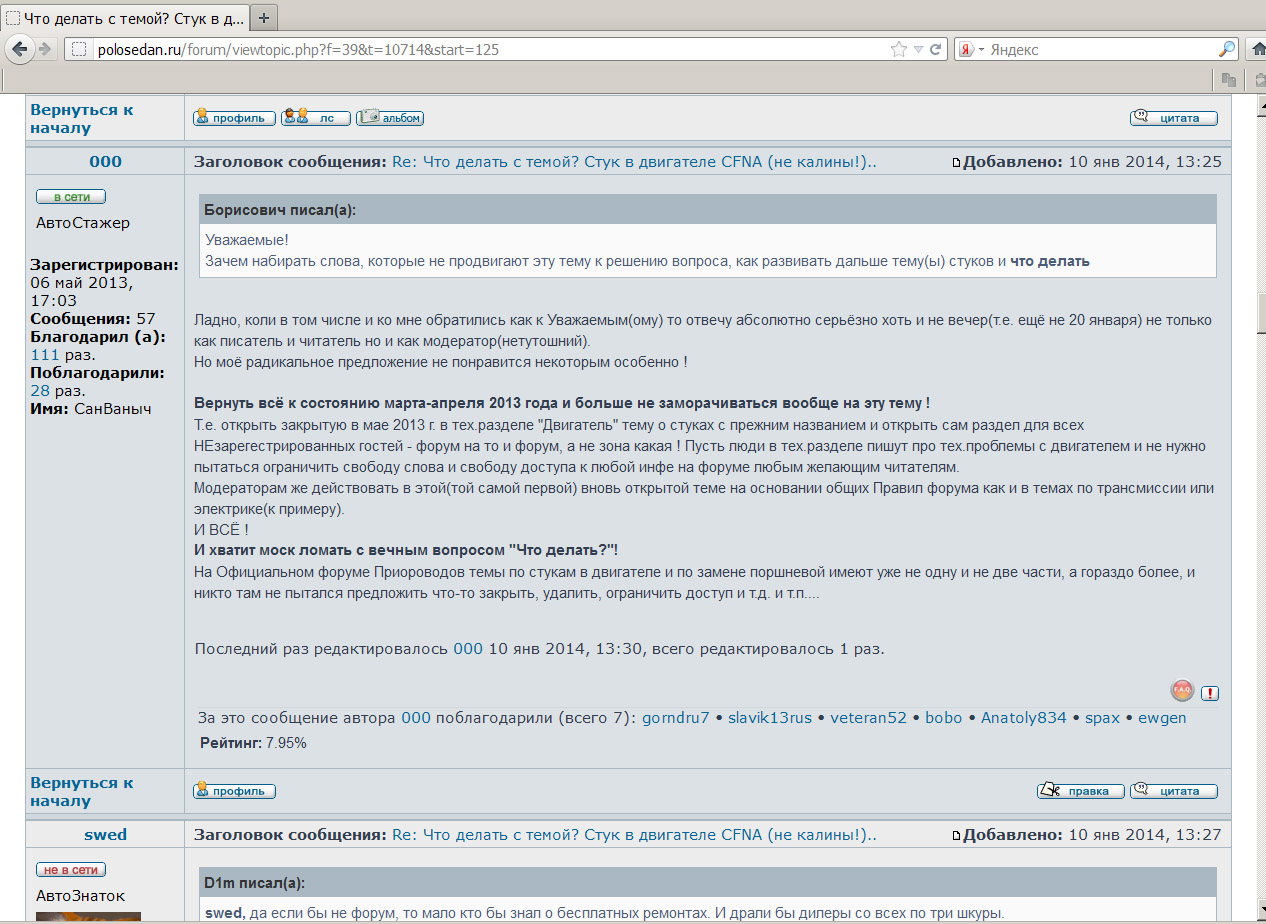Click the small post icon beside swed's 'Добавлено' date
Screen dimensions: 1266x924
956,836
